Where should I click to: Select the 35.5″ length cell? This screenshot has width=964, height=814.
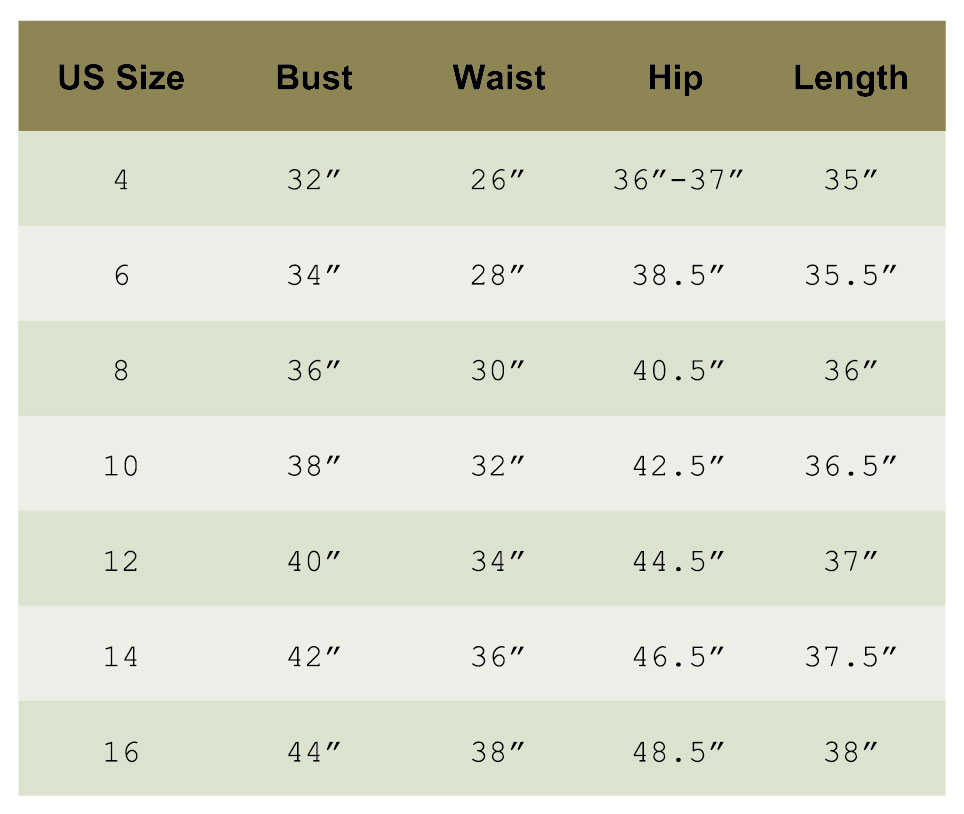pos(850,275)
